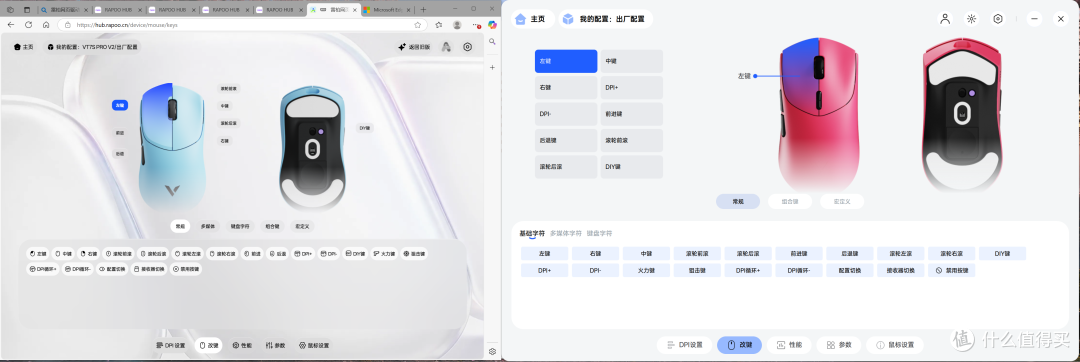Open the hexagon settings icon in desktop app
Screen dimensions: 1080x362
(998, 19)
